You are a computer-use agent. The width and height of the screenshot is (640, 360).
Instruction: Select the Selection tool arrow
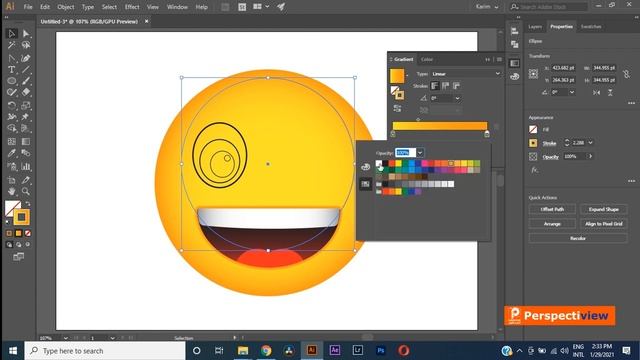12,33
